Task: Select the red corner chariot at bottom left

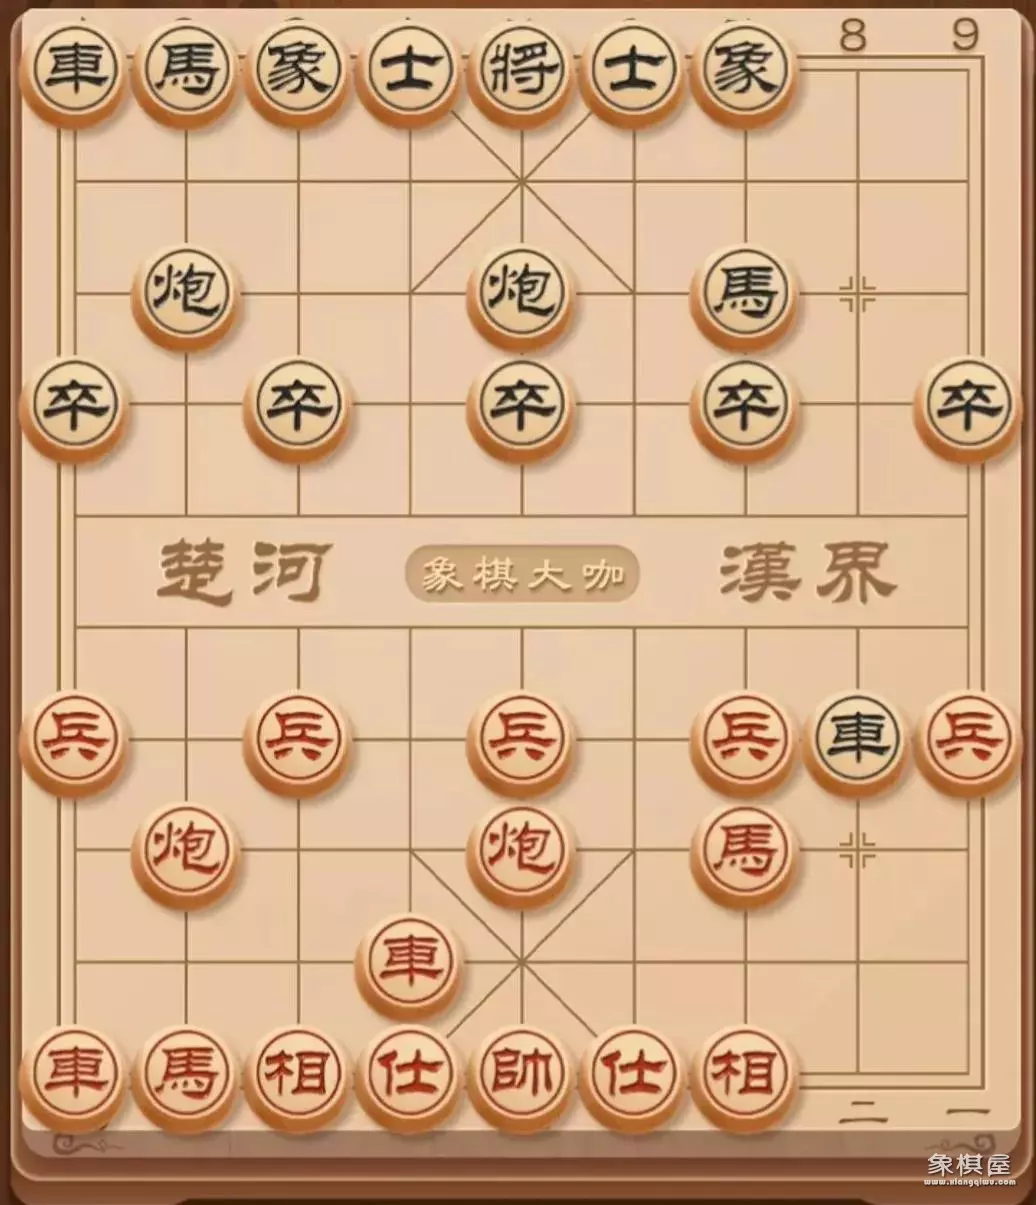Action: (x=73, y=1077)
